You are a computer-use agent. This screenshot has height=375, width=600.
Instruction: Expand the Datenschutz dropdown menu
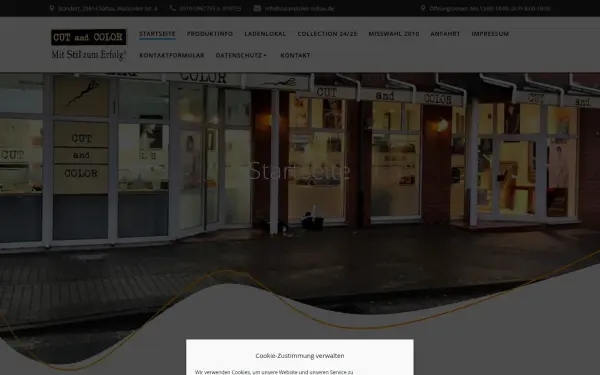241,55
